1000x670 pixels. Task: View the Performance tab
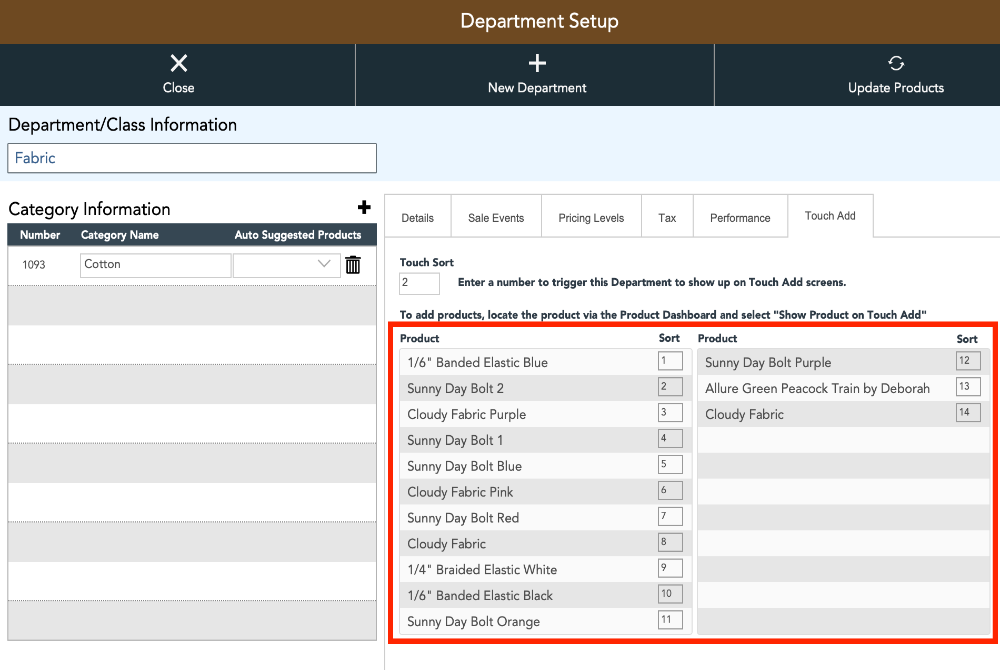[740, 217]
